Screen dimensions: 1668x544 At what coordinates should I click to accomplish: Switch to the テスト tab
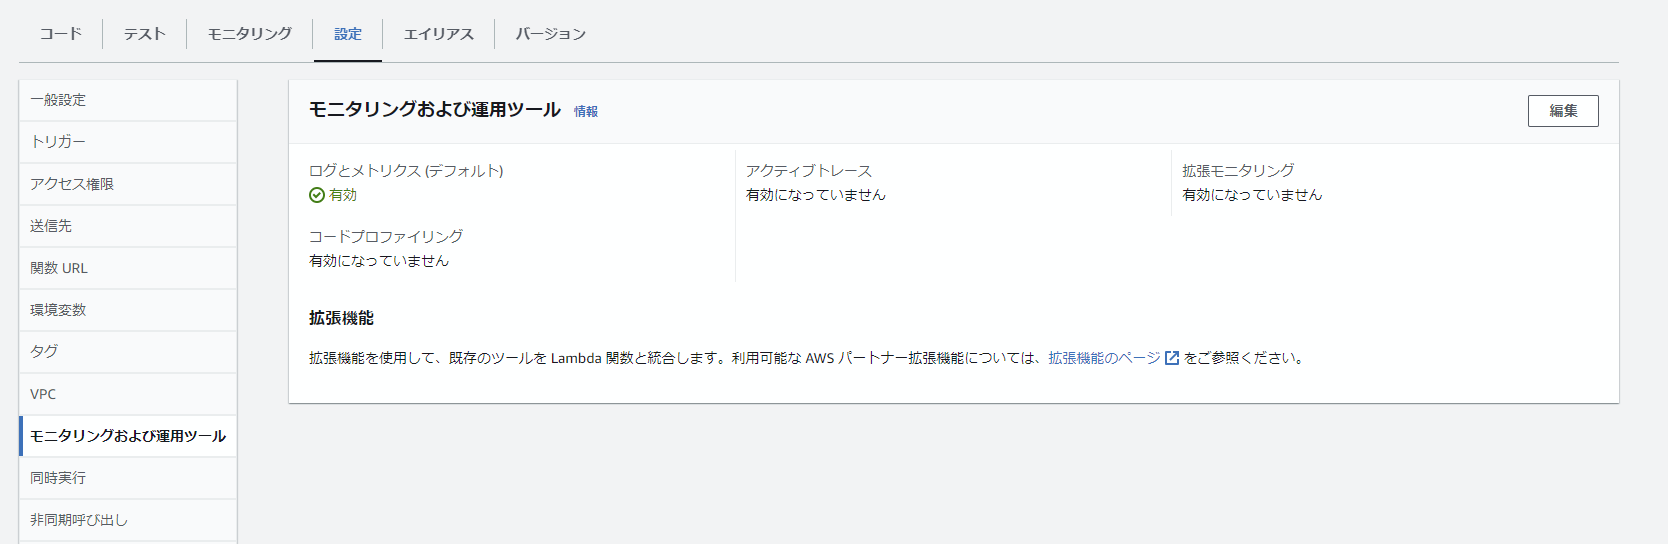(x=144, y=34)
